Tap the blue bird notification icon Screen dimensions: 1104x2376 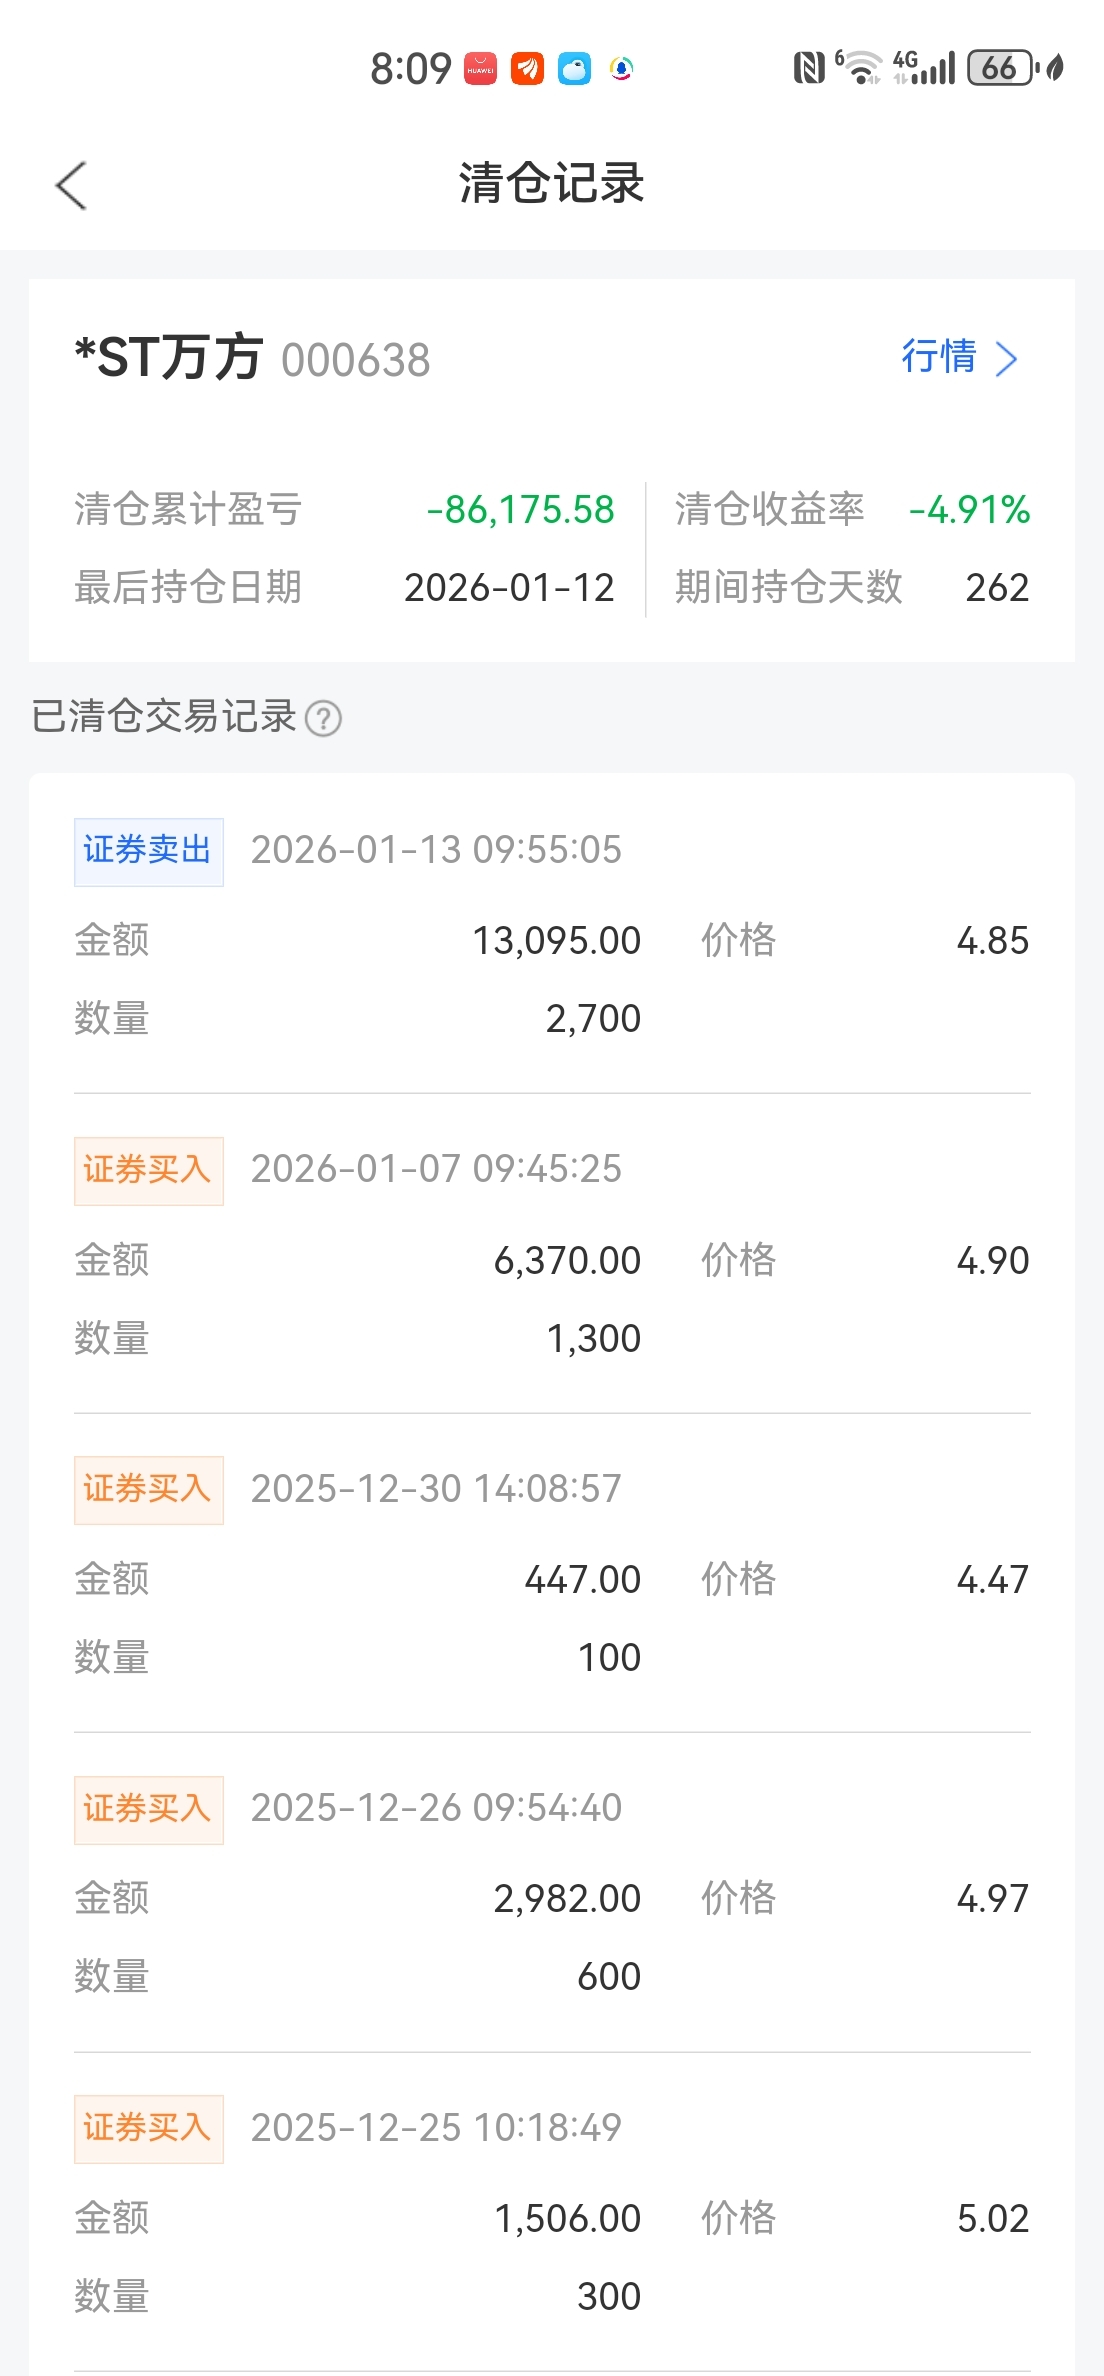(x=574, y=69)
